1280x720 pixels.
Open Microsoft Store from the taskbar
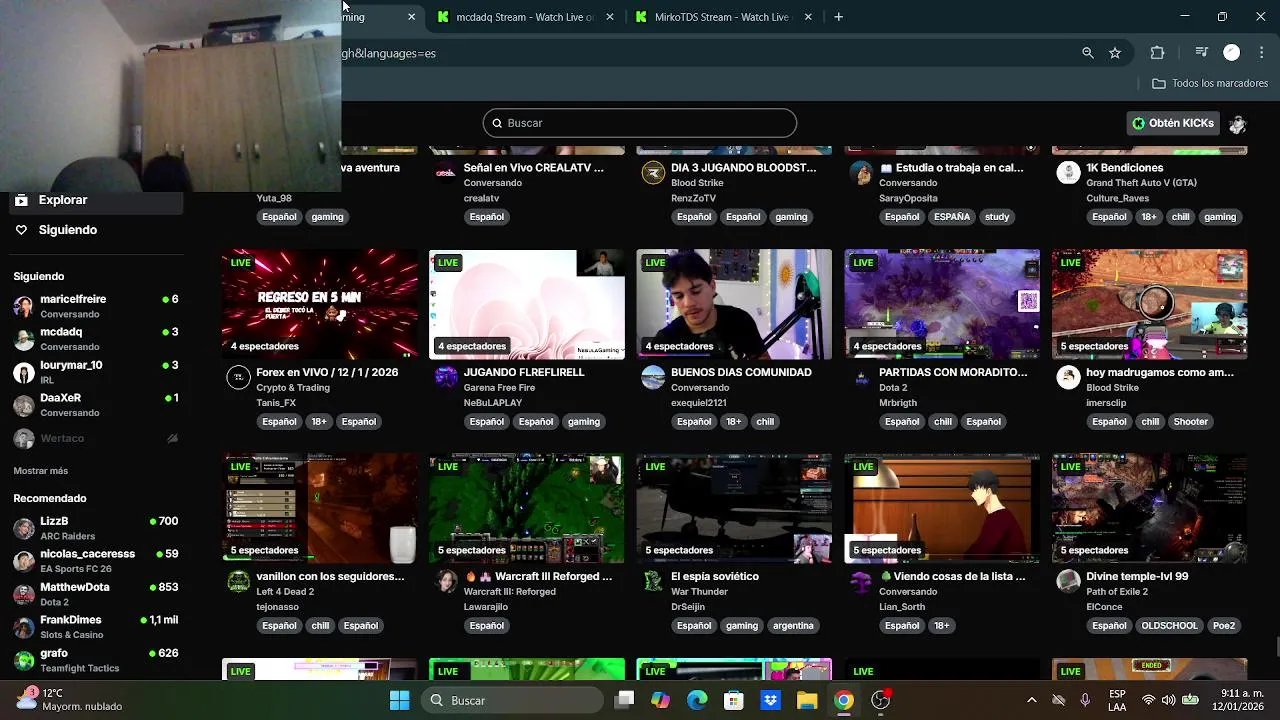point(734,701)
